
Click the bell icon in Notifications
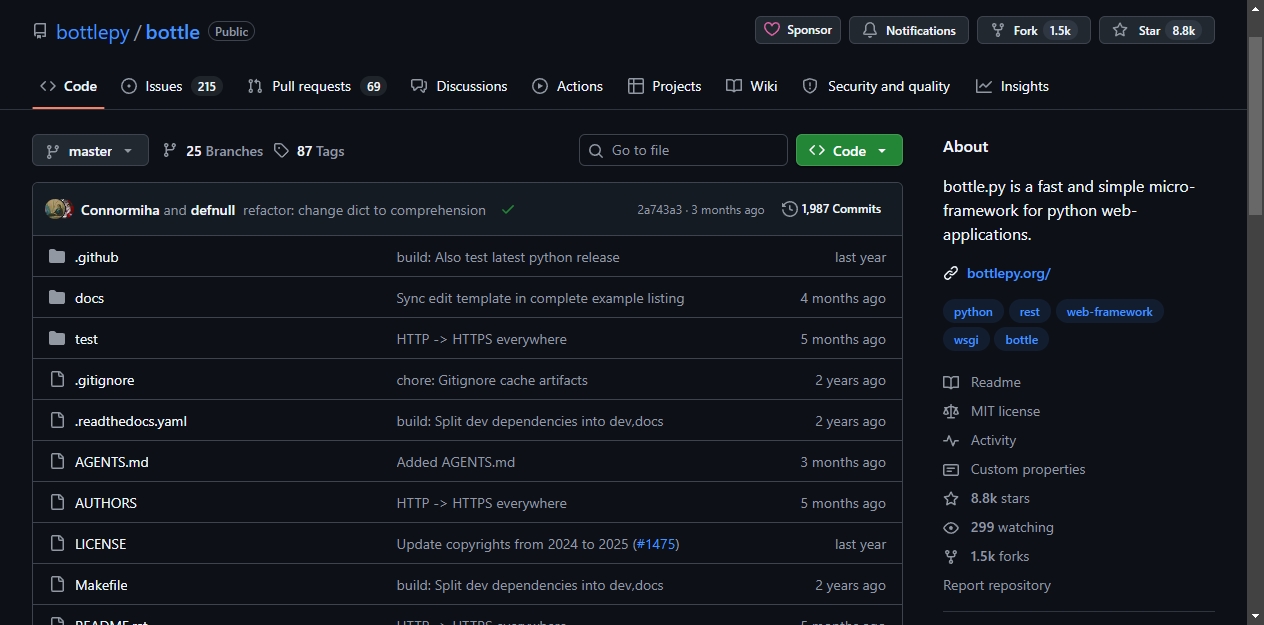870,30
